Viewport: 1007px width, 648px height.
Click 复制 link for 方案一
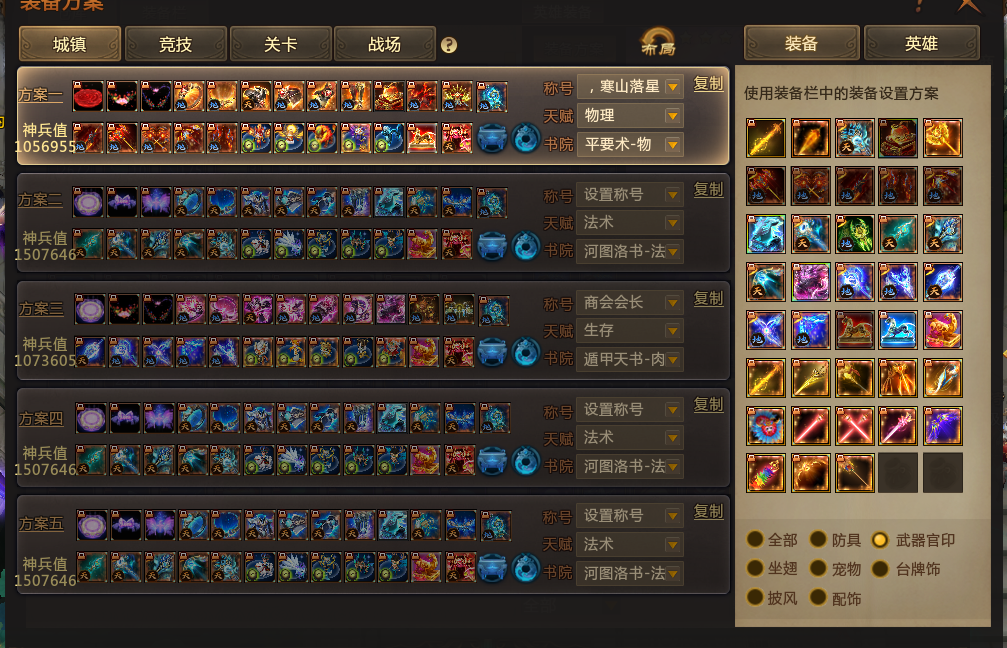click(x=708, y=83)
